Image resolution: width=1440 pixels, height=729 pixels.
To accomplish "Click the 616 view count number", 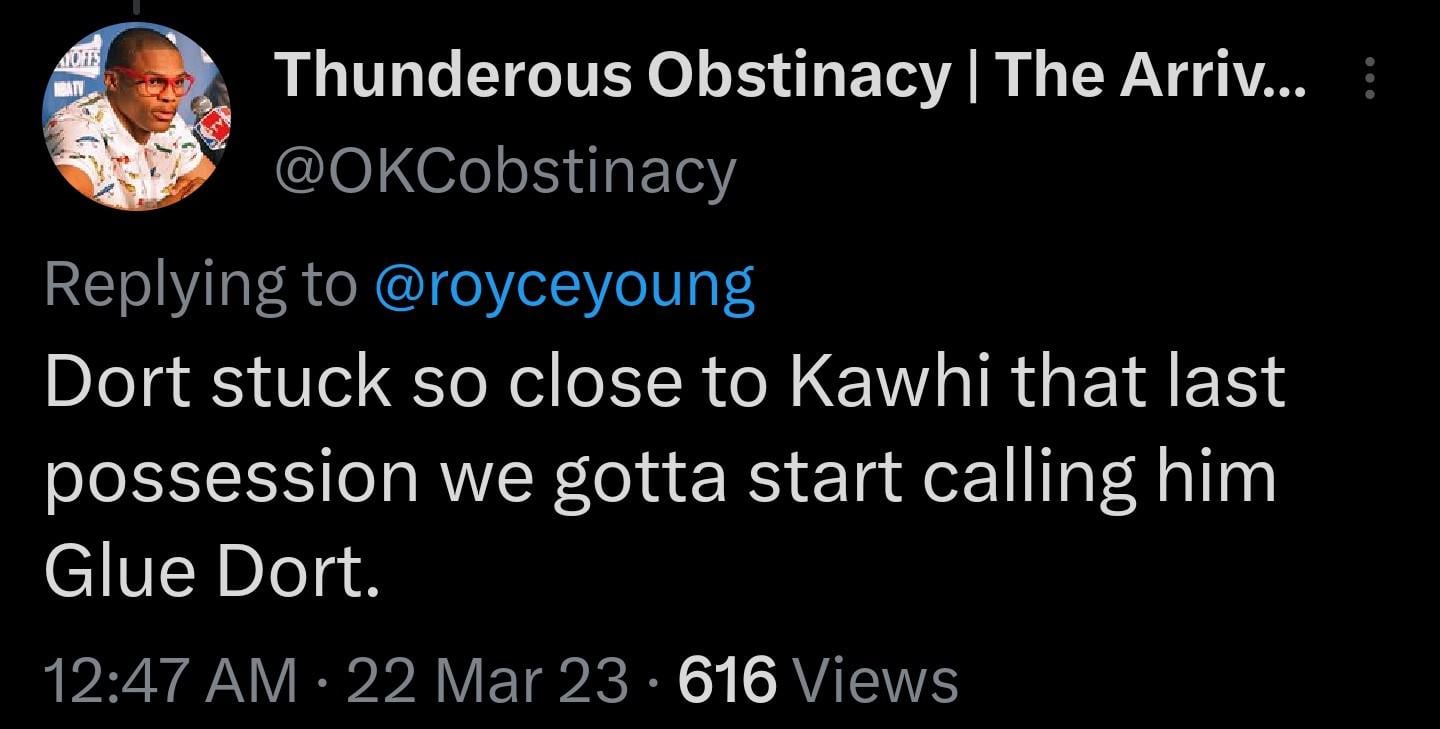I will click(727, 681).
